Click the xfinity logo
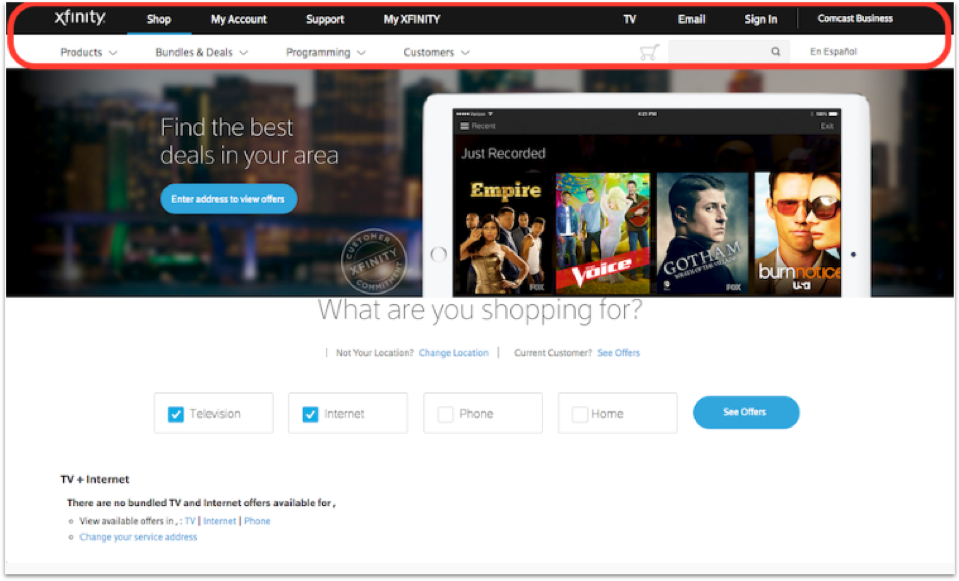Screen dimensions: 959x581 coord(80,17)
